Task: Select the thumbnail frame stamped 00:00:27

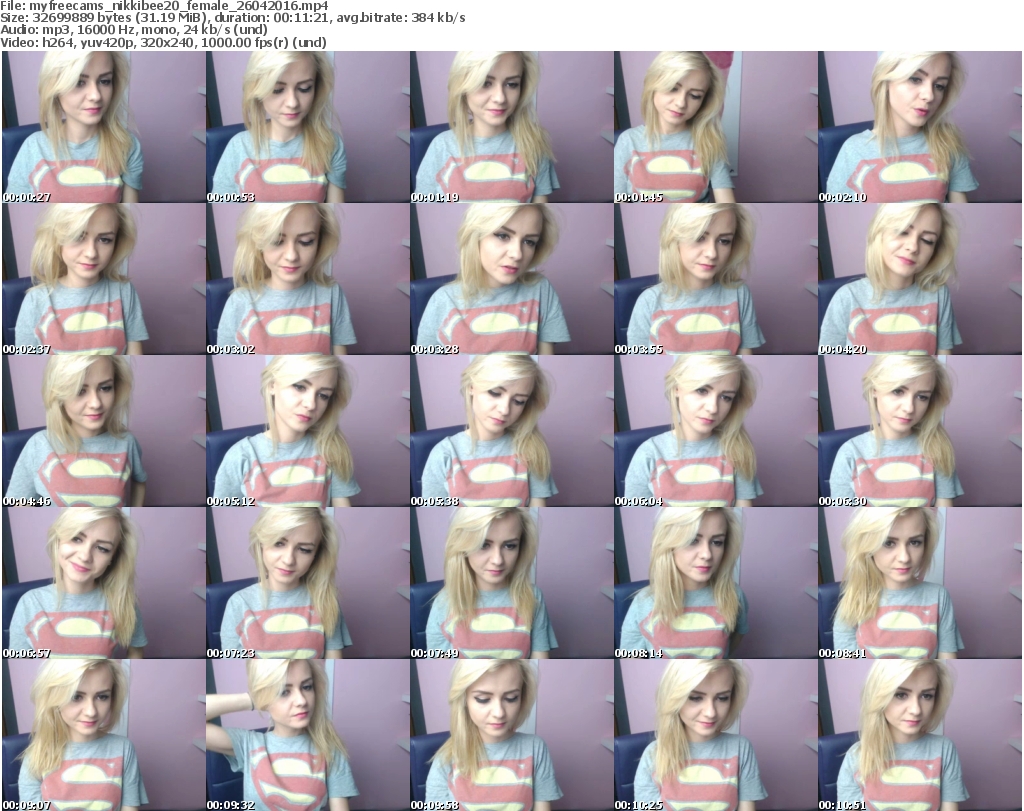Action: [x=104, y=127]
